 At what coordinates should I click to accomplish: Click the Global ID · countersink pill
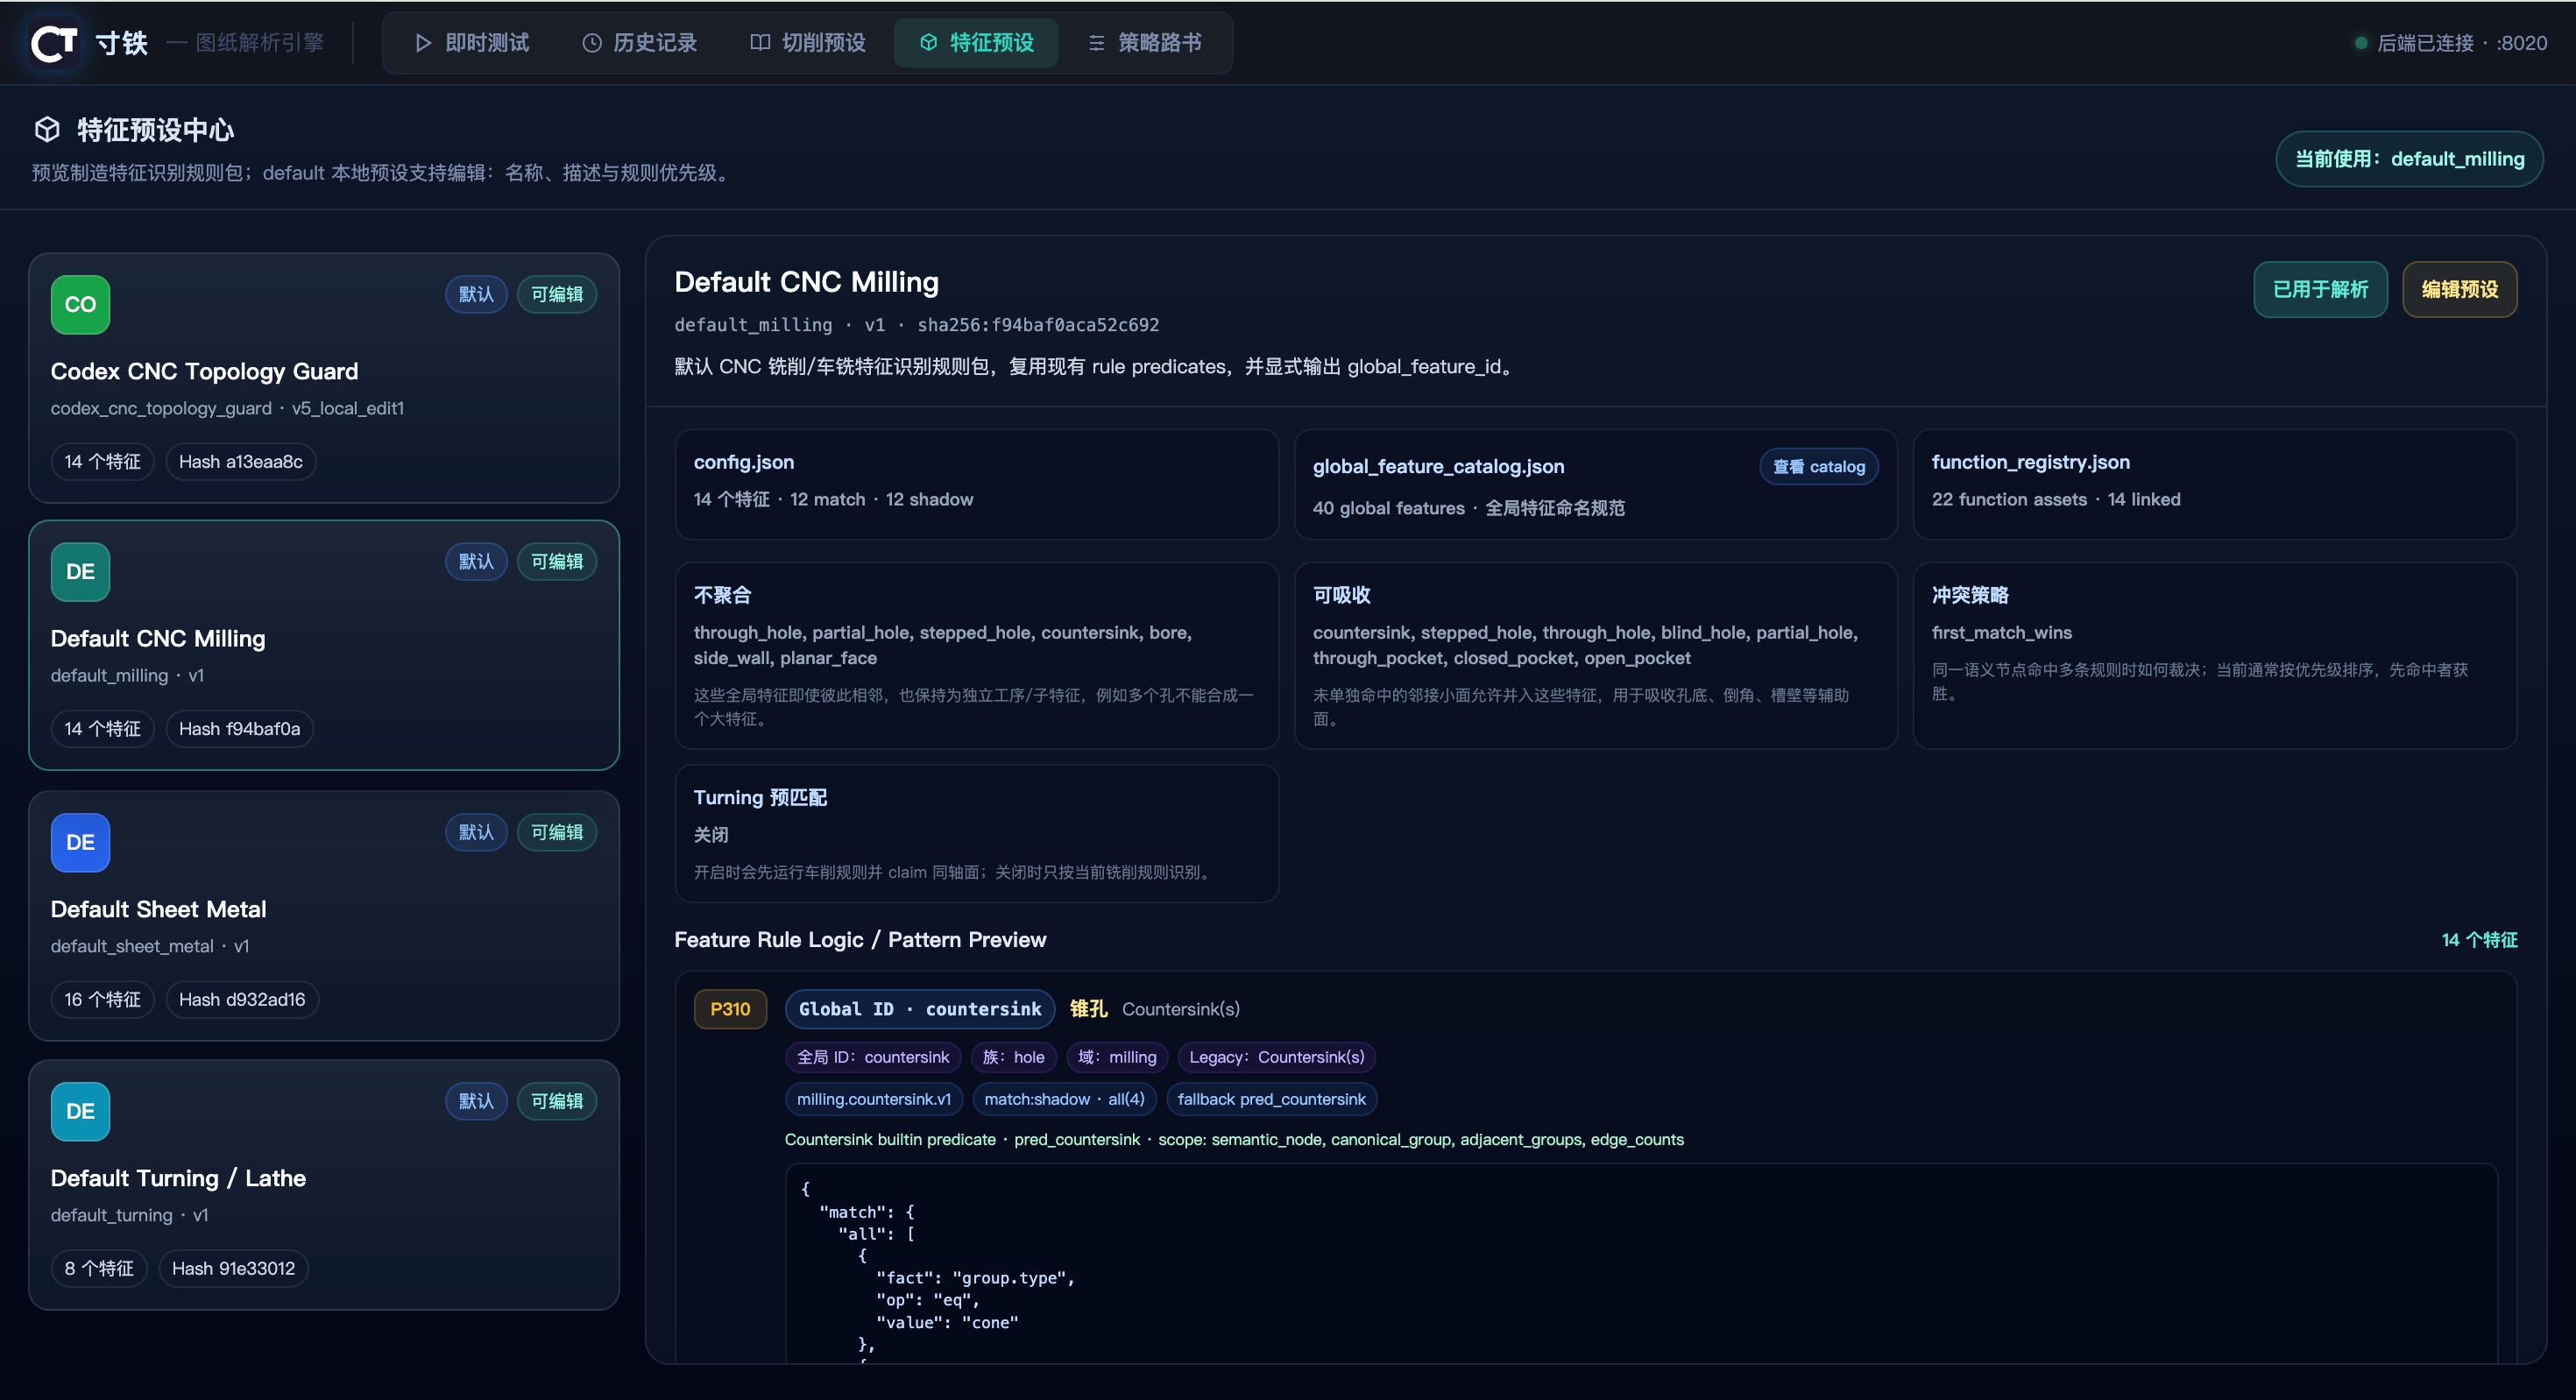pyautogui.click(x=920, y=1010)
